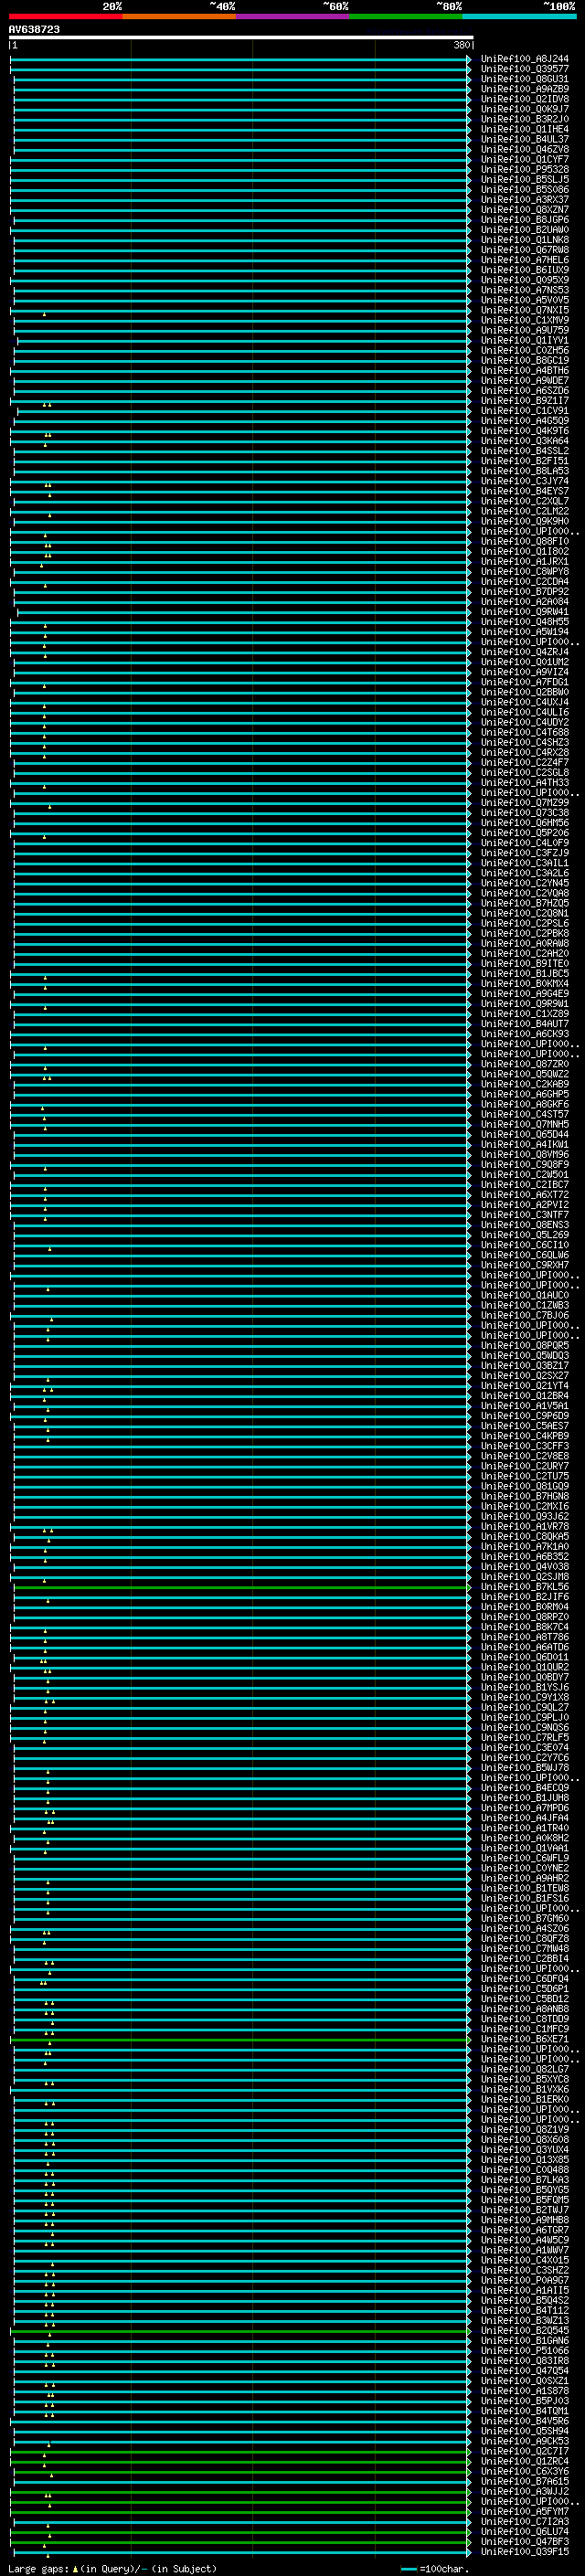Open the UniRef100_A4BTH6 hit link

click(x=525, y=371)
